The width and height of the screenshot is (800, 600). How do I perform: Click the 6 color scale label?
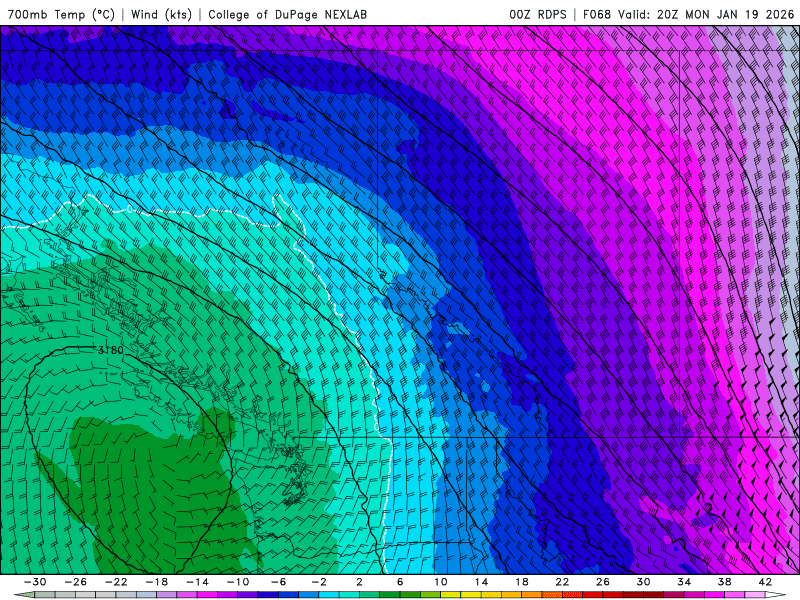[x=400, y=582]
